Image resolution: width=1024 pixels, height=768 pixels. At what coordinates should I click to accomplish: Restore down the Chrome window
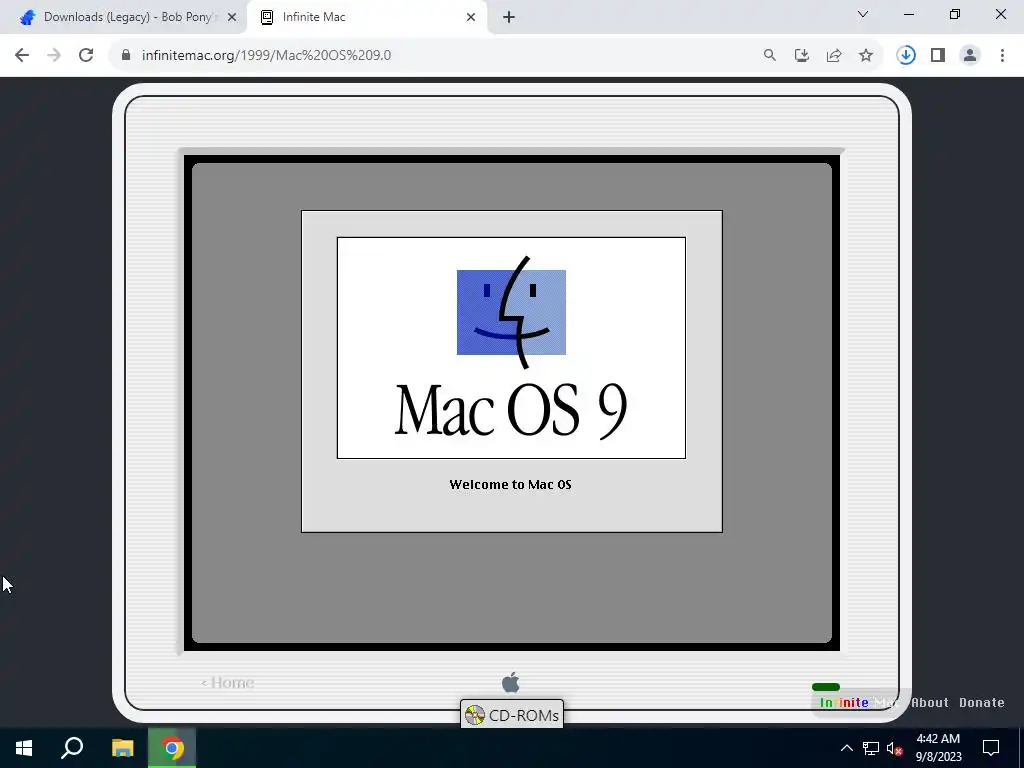tap(955, 14)
